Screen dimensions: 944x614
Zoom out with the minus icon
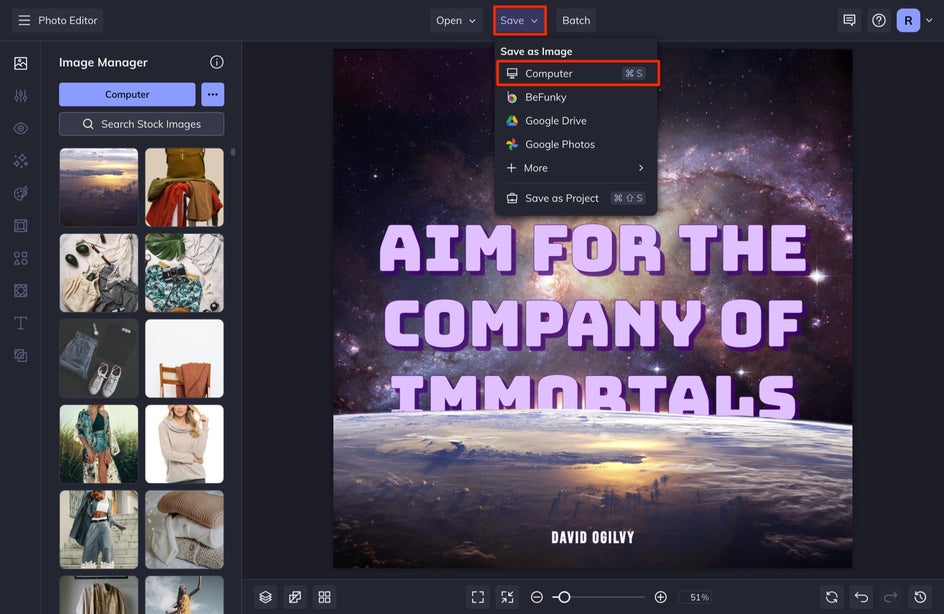(x=536, y=597)
